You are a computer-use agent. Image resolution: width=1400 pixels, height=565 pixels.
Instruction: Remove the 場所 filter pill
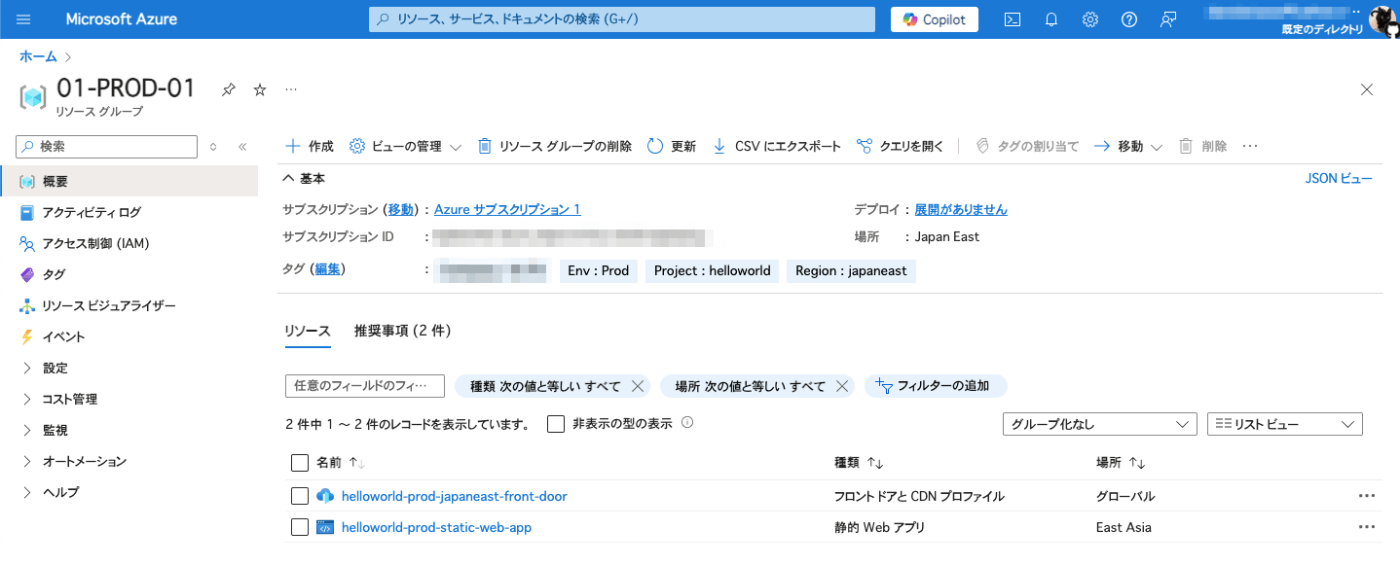(x=842, y=386)
